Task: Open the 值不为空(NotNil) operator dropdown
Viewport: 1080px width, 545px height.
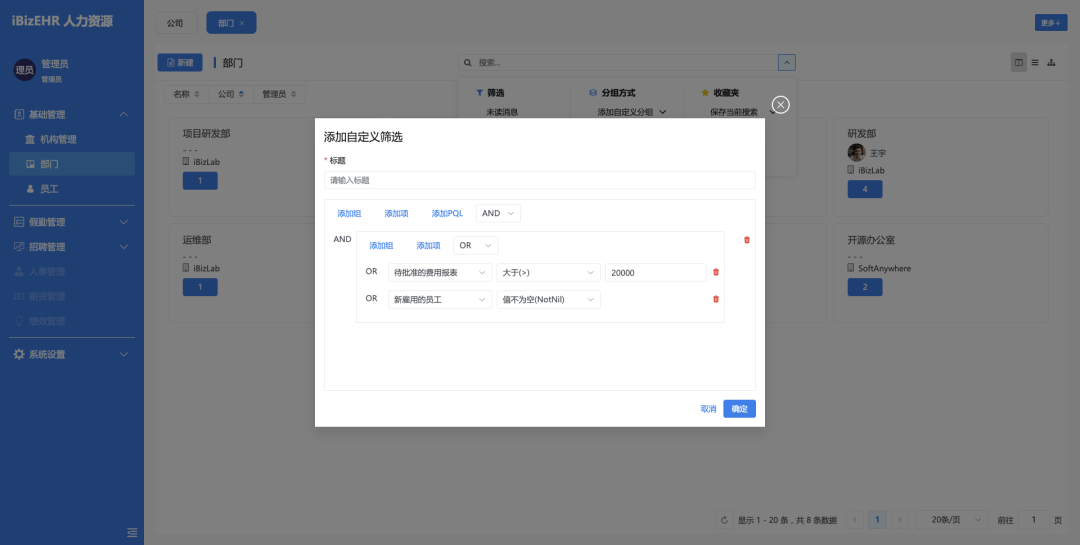Action: click(x=548, y=299)
